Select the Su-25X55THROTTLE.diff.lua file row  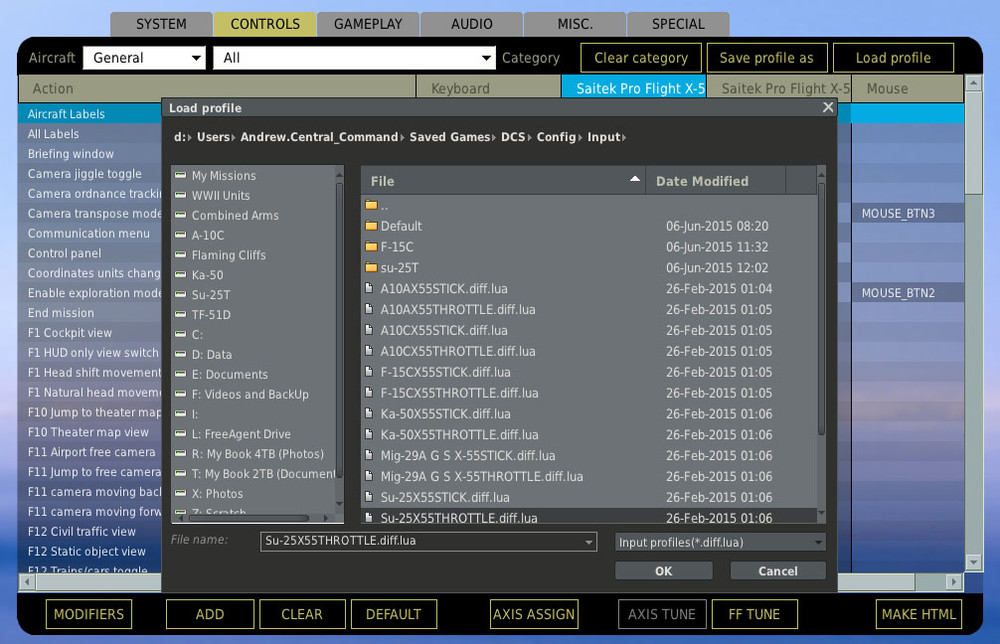click(589, 517)
